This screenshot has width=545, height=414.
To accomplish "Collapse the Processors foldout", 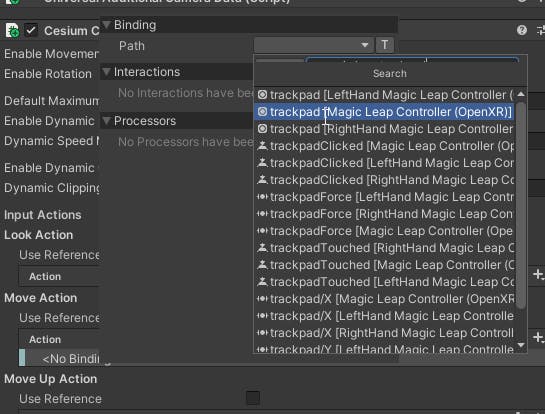I will pos(106,121).
